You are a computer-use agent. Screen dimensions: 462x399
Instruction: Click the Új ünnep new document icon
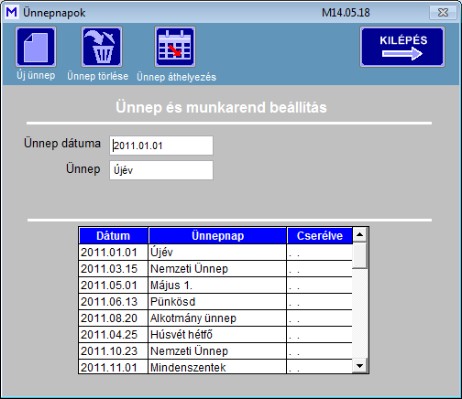point(36,47)
